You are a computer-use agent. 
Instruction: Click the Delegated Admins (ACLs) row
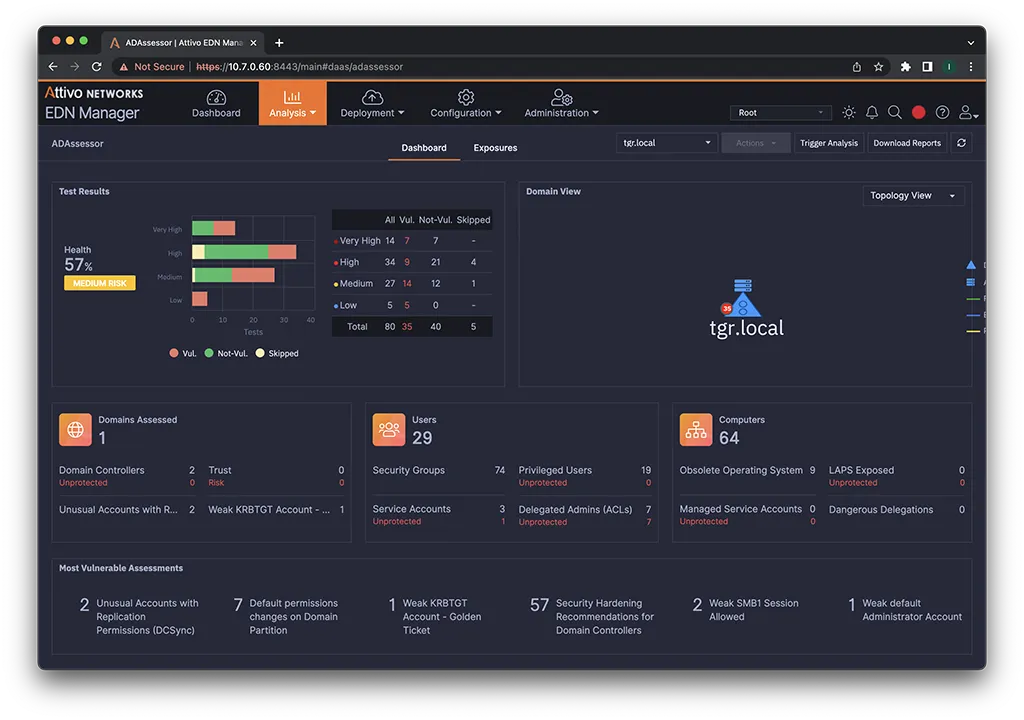(x=584, y=515)
